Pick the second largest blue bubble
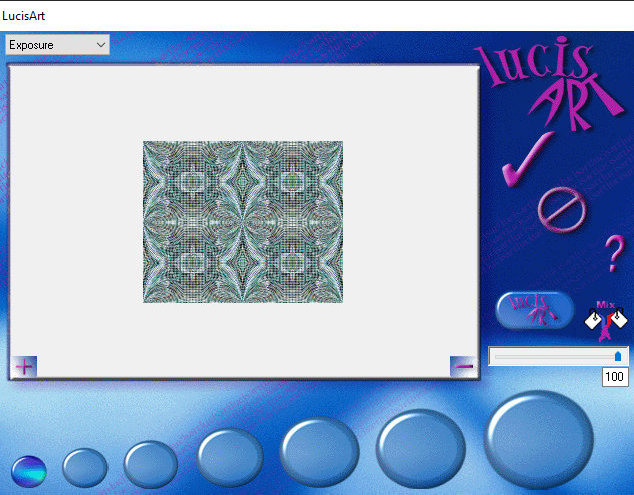Screen dimensions: 634x495 point(421,448)
